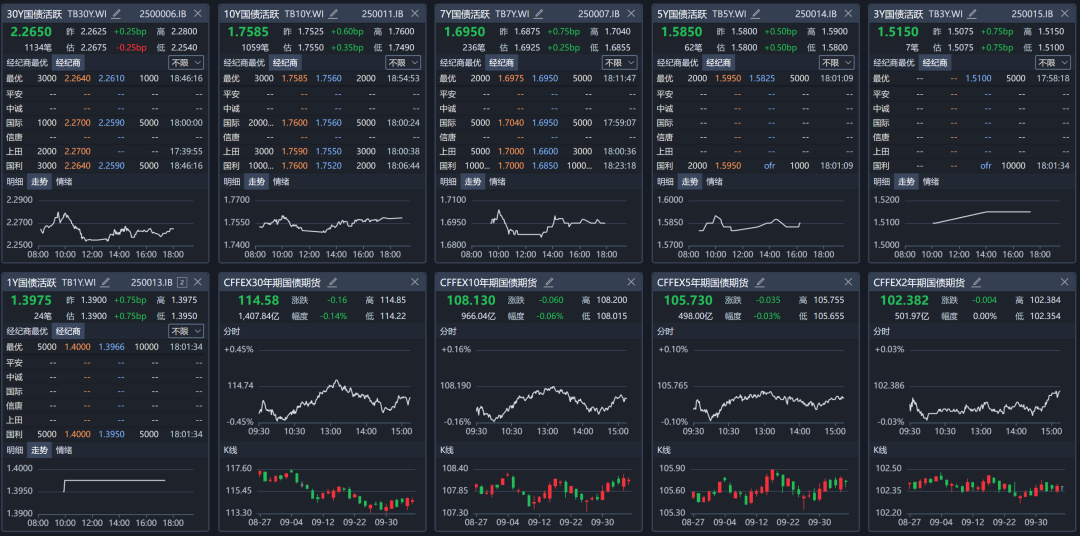The image size is (1080, 536).
Task: Switch to 明细 tab in 30Y国债活跃 panel
Action: (15, 182)
